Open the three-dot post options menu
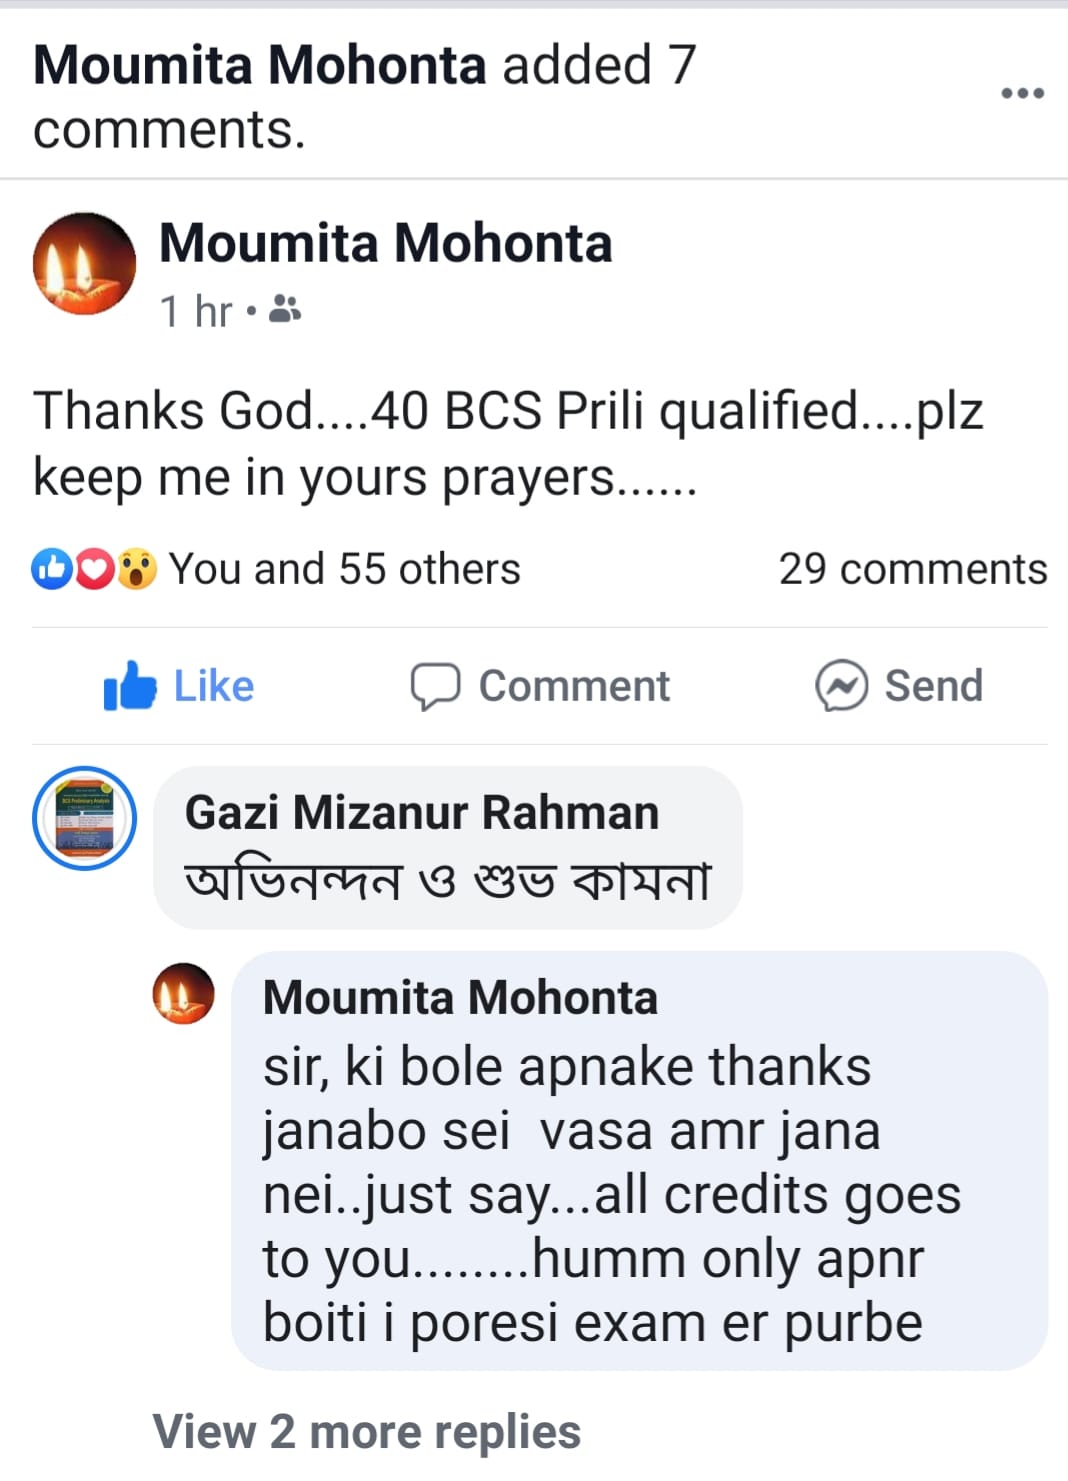Viewport: 1068px width, 1481px height. (x=1022, y=93)
